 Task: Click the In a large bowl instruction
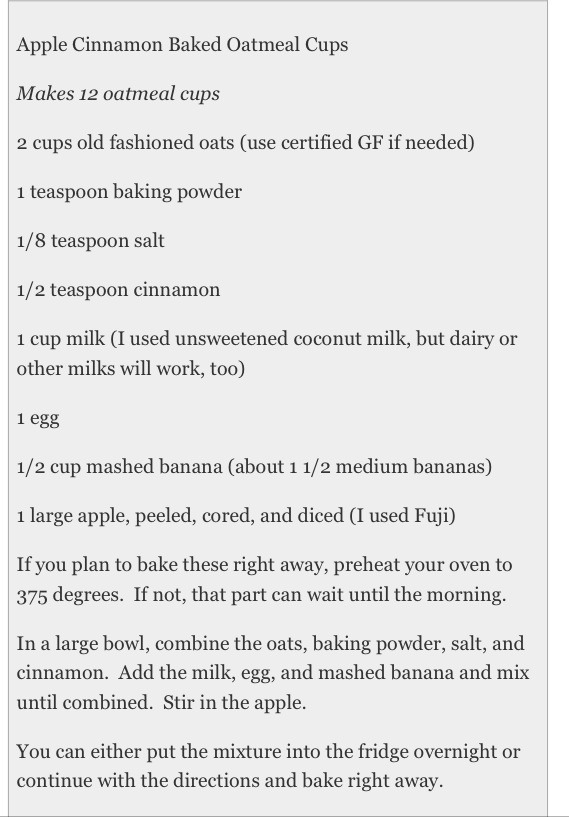(x=270, y=643)
